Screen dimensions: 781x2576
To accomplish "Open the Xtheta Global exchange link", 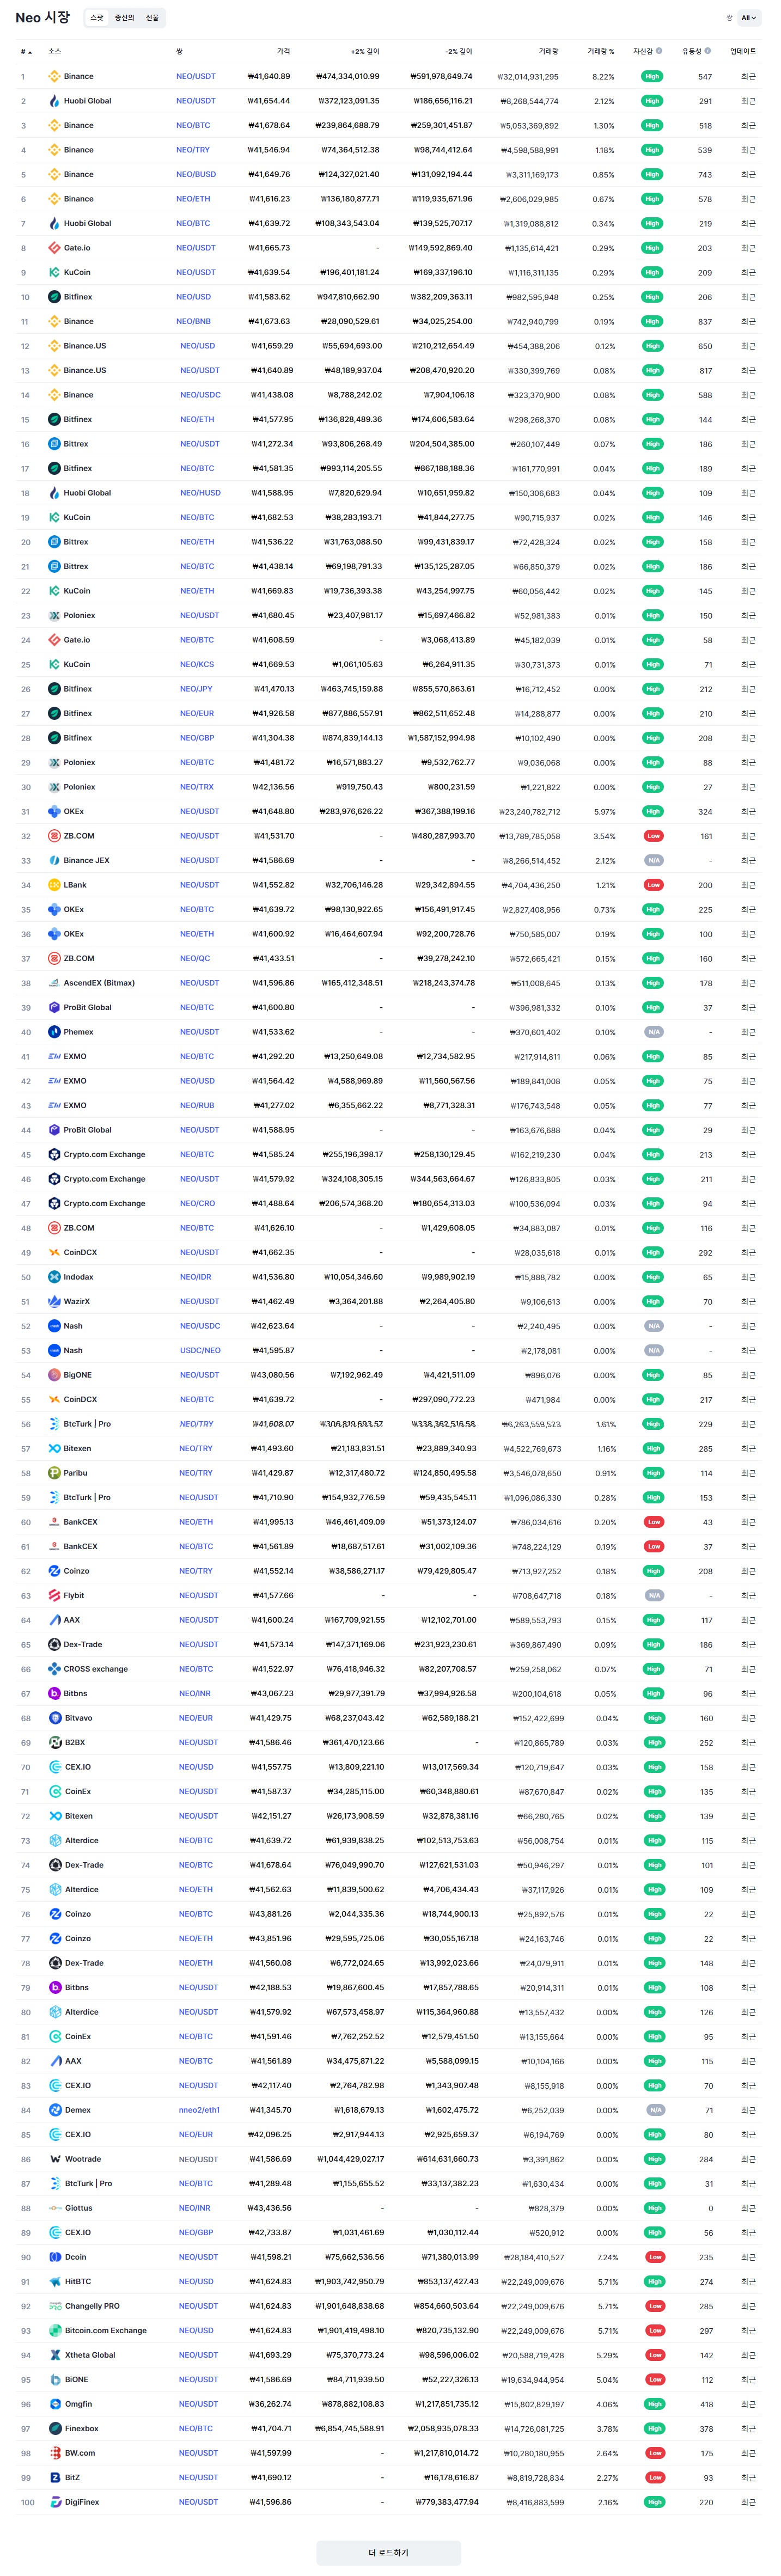I will tap(90, 2355).
